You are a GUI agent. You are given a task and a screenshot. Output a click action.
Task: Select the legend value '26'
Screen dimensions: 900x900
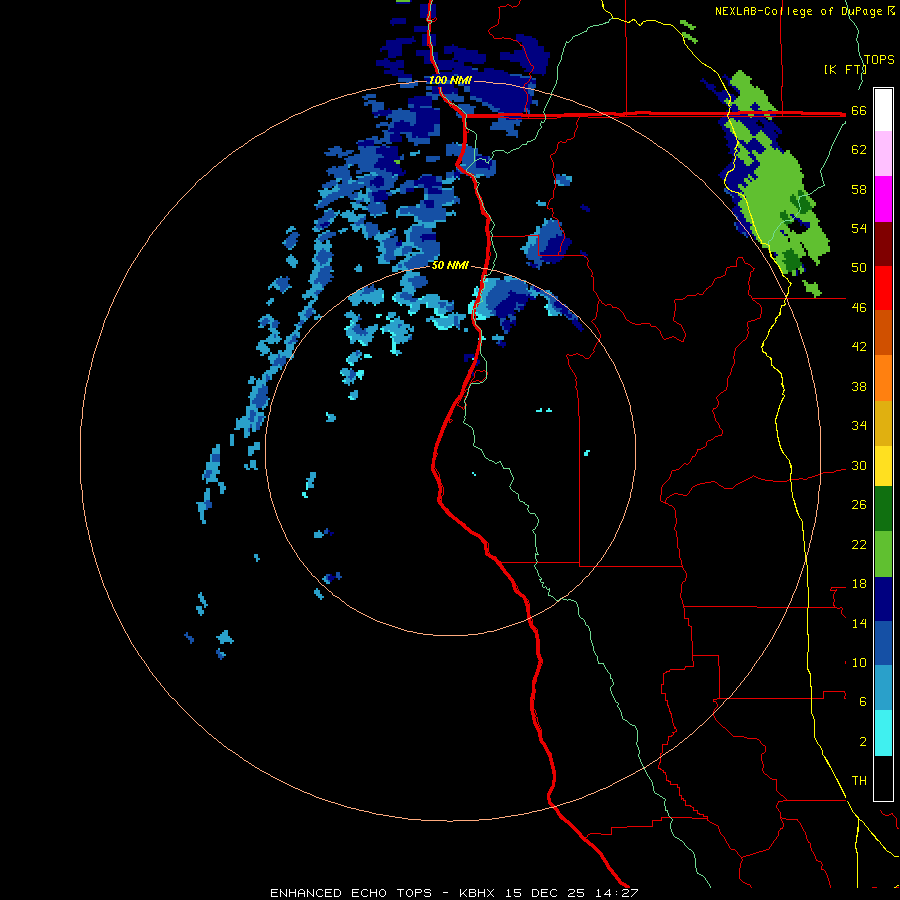coord(859,505)
